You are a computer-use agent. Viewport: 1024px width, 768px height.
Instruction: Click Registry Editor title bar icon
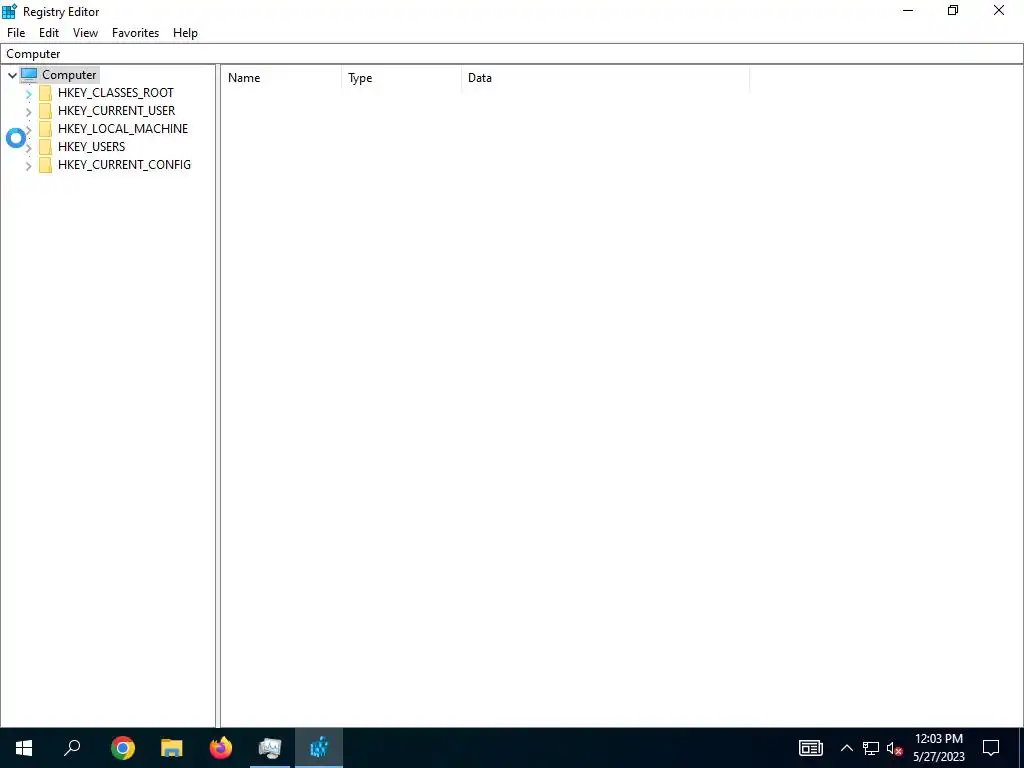(9, 11)
